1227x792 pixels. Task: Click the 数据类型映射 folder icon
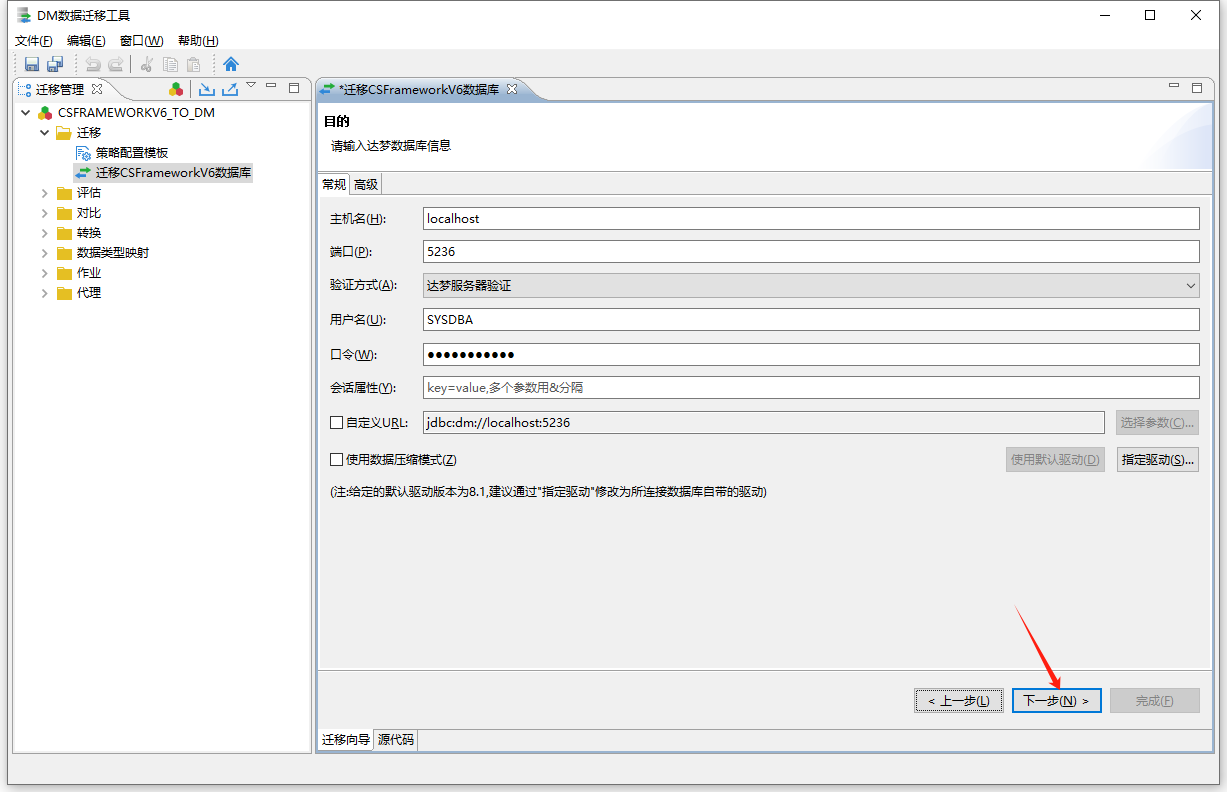tap(64, 253)
